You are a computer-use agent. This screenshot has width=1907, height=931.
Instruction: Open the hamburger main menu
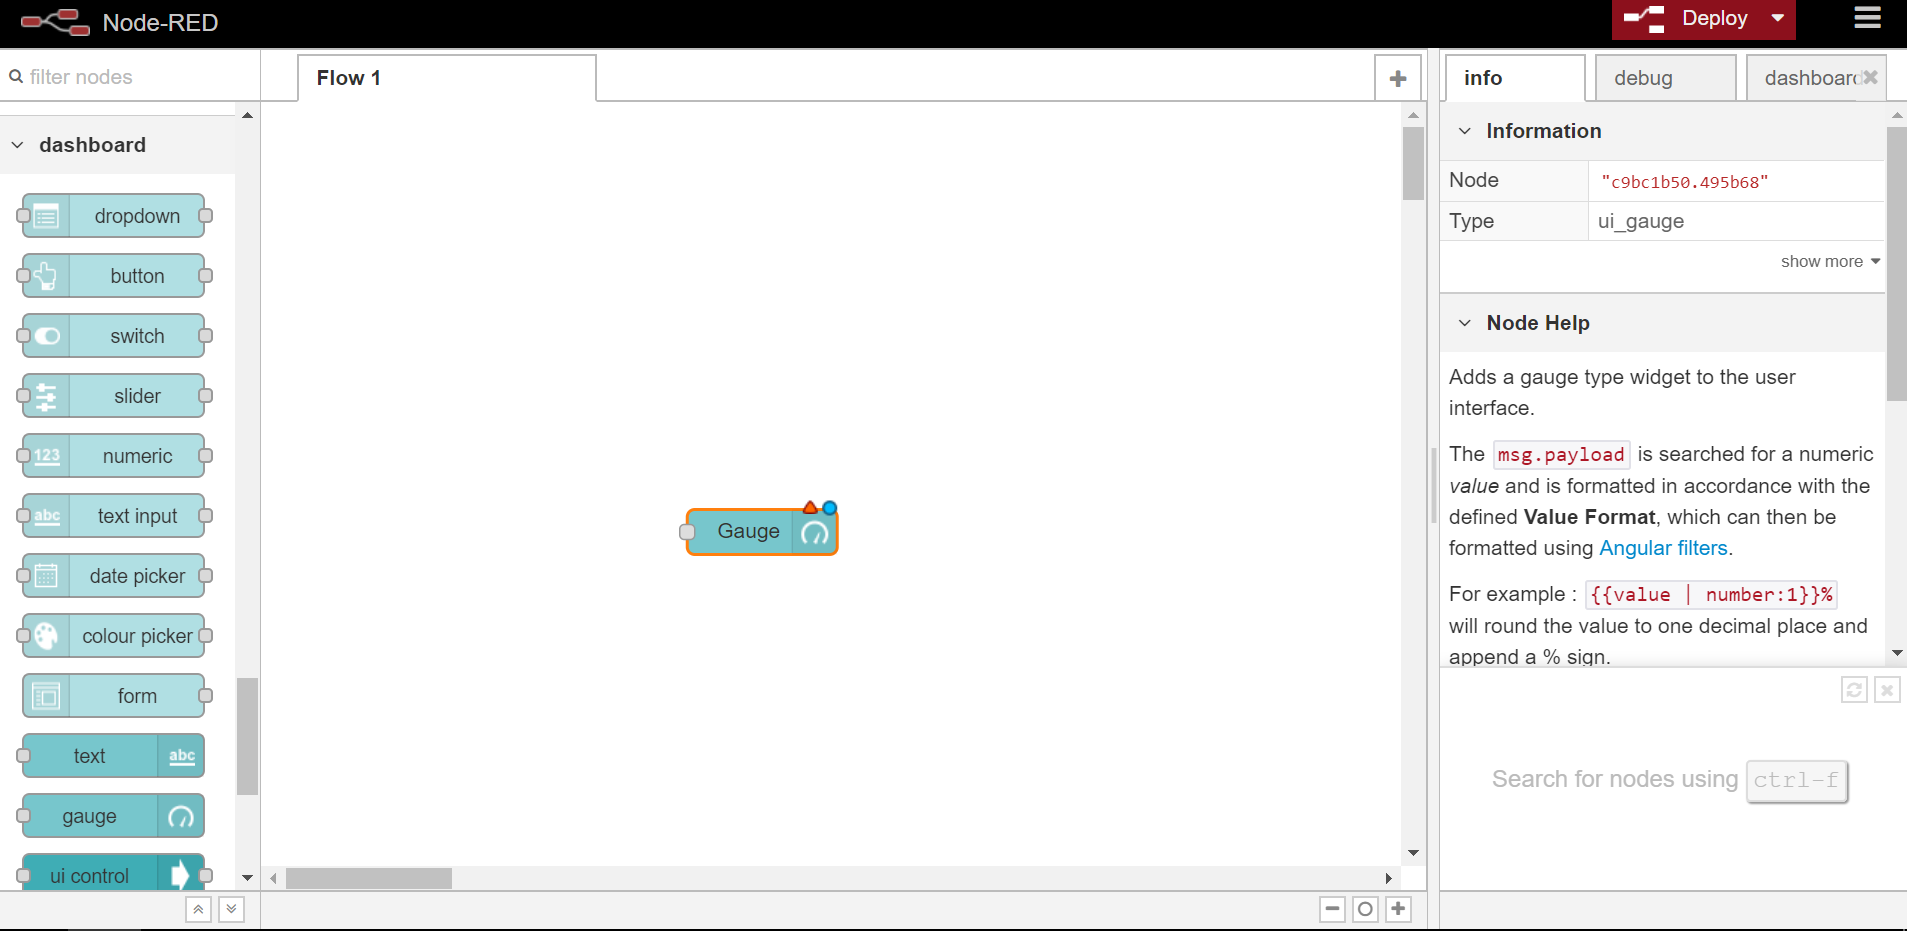click(1867, 18)
